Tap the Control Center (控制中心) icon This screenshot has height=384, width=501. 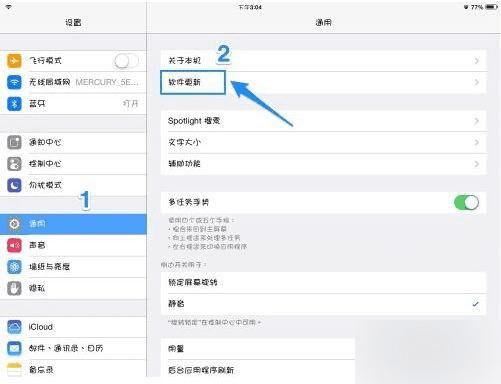tap(14, 164)
